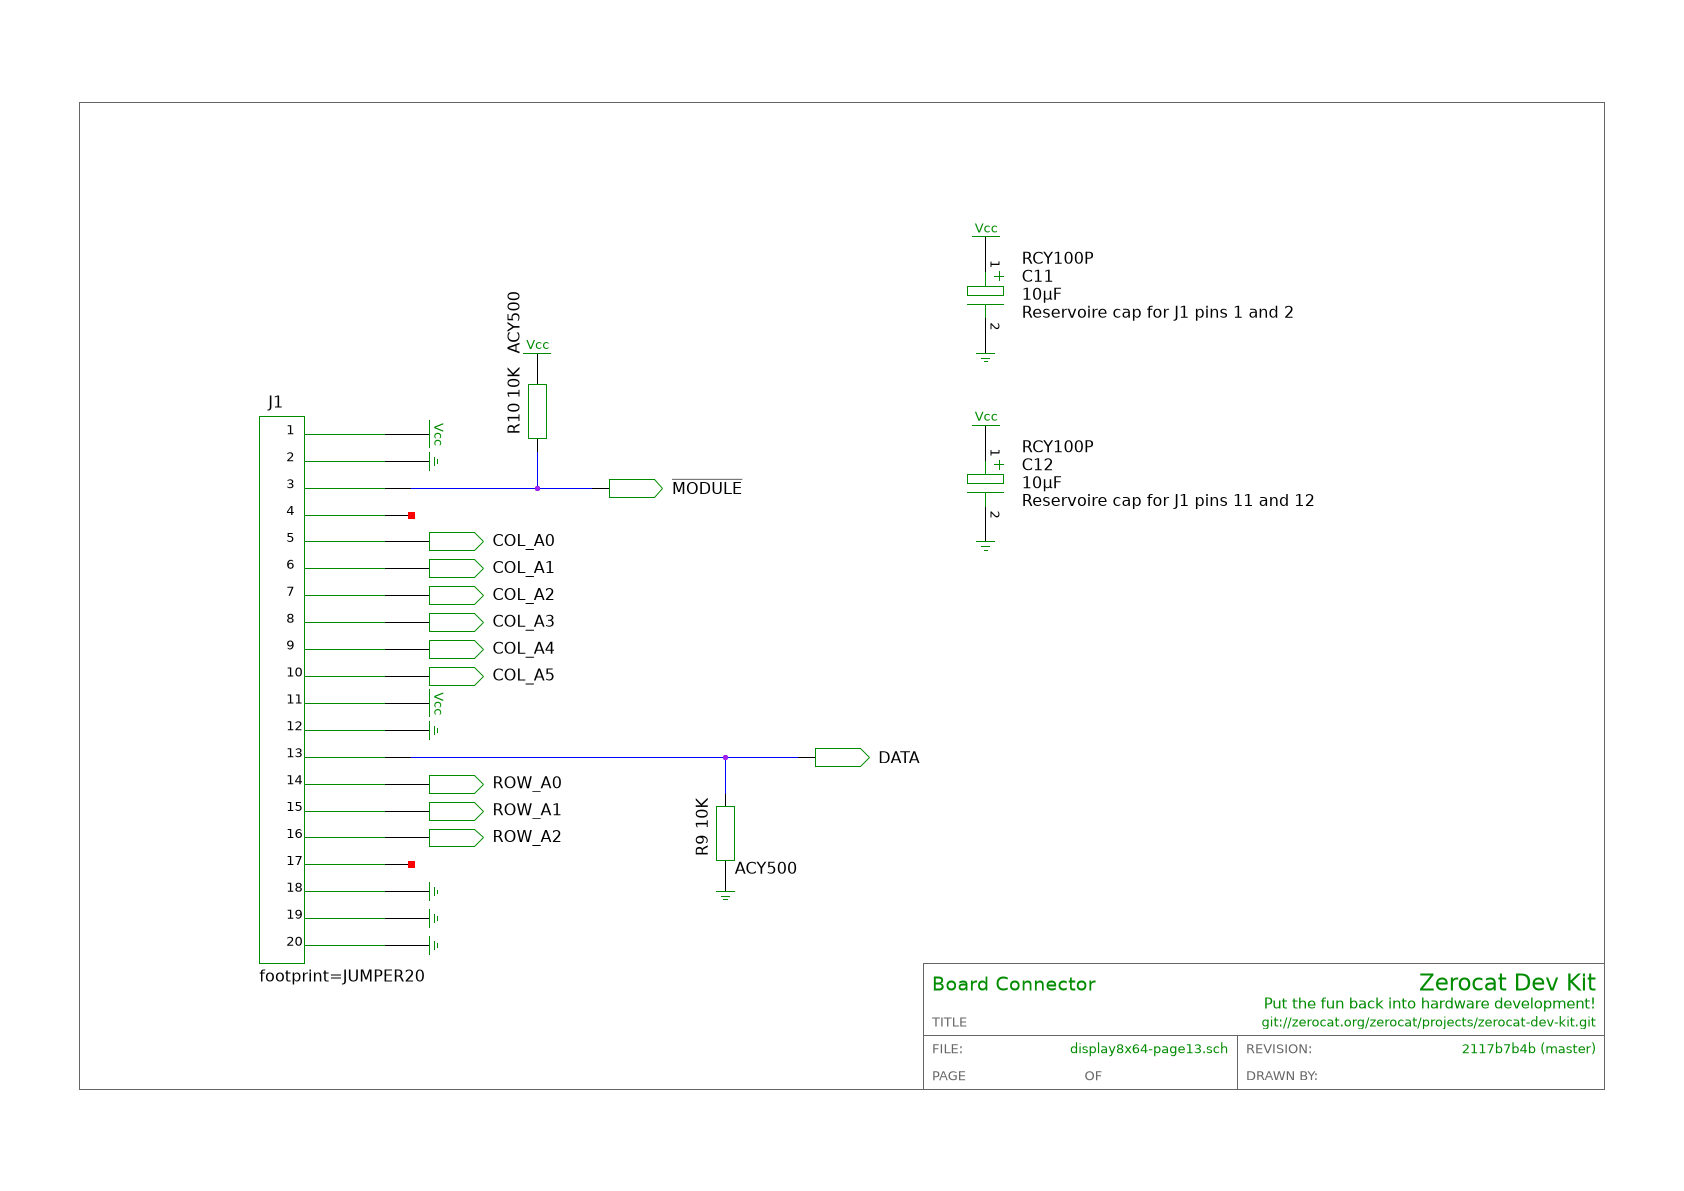1684x1191 pixels.
Task: Select capacitor C11 symbol
Action: coord(985,295)
